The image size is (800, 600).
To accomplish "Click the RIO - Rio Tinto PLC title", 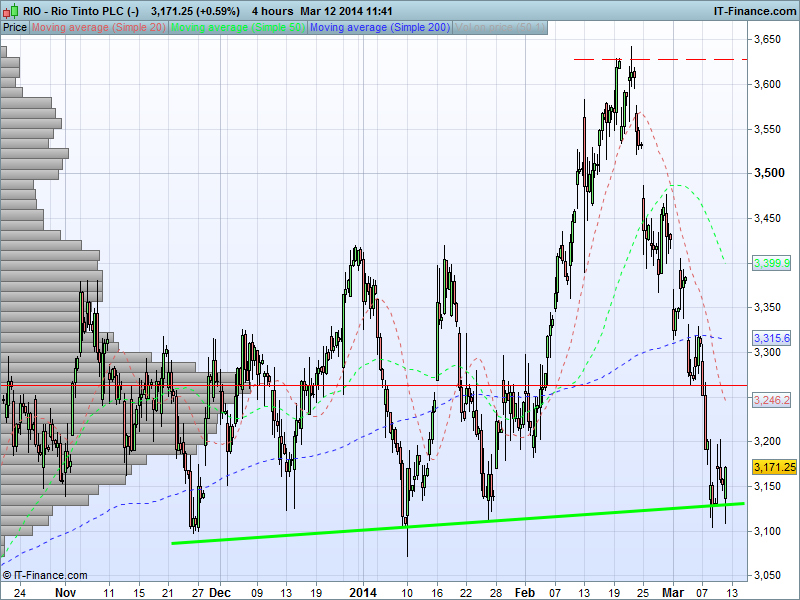I will click(x=81, y=11).
